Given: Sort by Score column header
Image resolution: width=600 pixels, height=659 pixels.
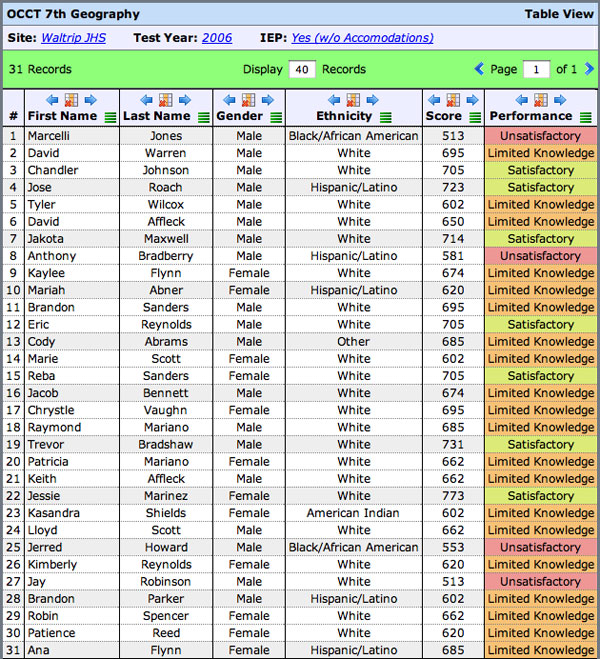Looking at the screenshot, I should point(444,116).
